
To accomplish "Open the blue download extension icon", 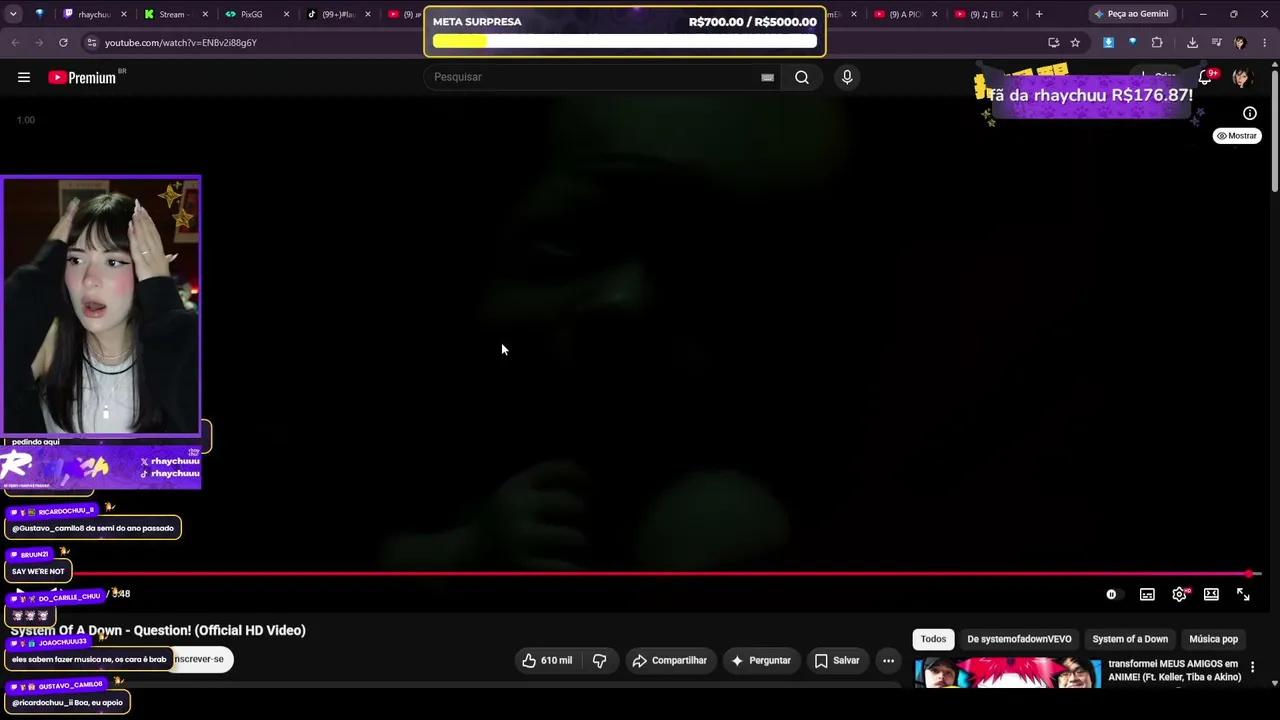I will [1108, 42].
